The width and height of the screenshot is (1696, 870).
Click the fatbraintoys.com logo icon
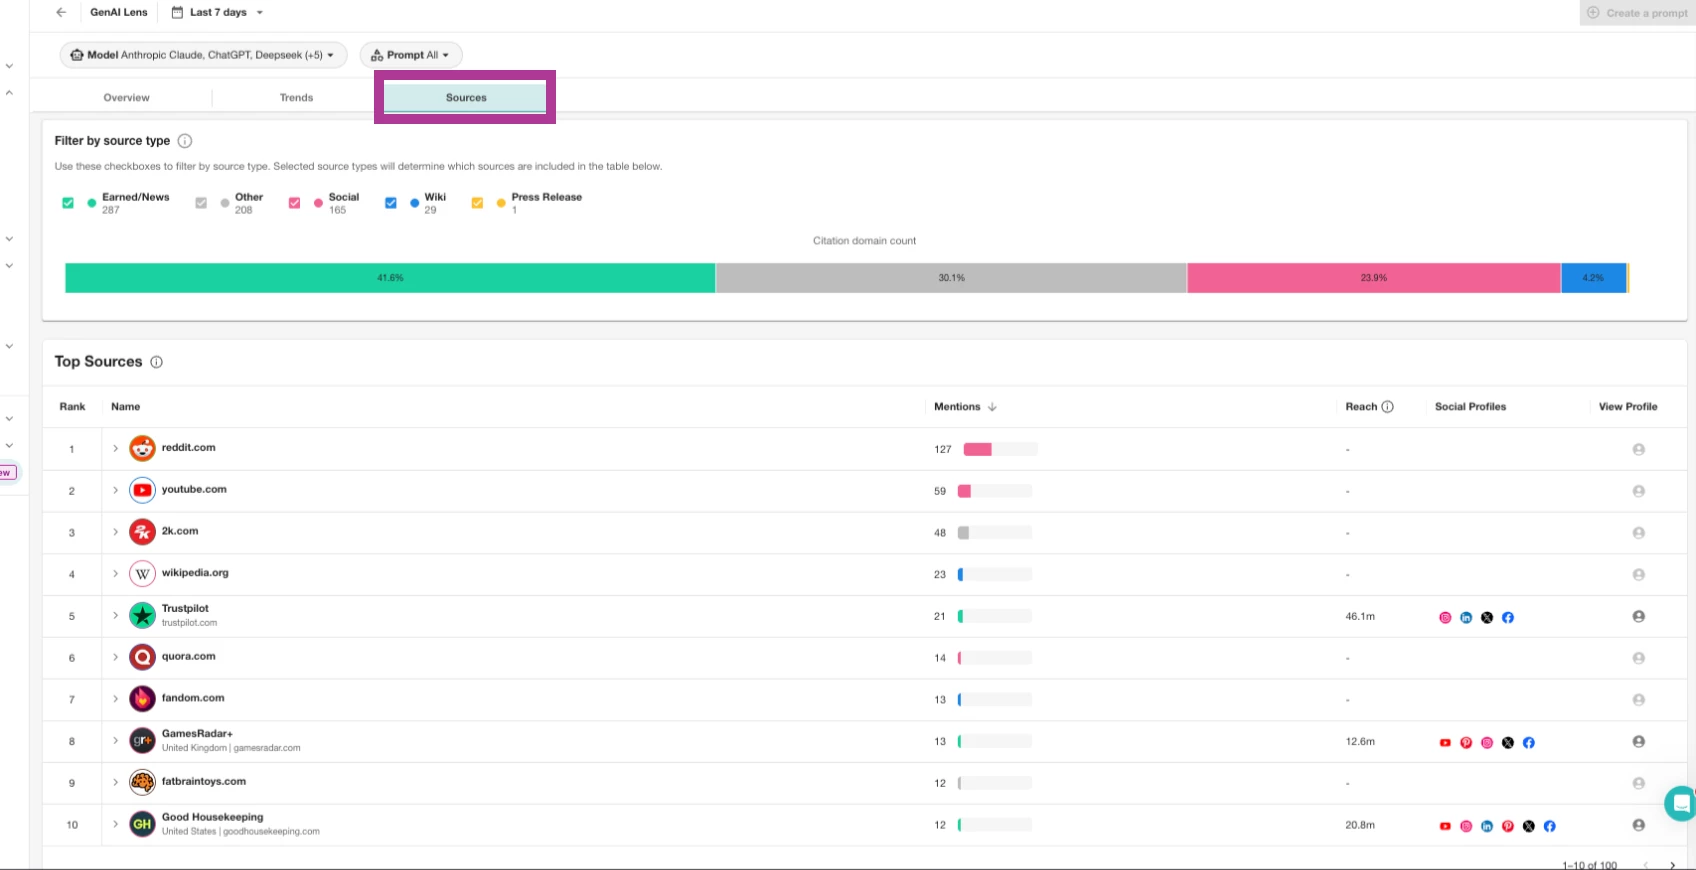[143, 782]
